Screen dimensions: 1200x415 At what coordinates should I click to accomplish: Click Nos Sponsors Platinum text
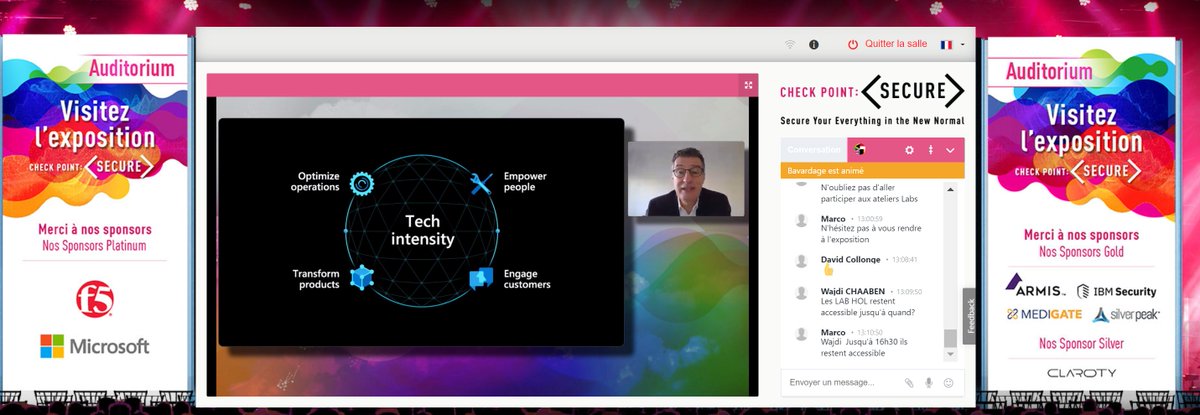[x=94, y=245]
